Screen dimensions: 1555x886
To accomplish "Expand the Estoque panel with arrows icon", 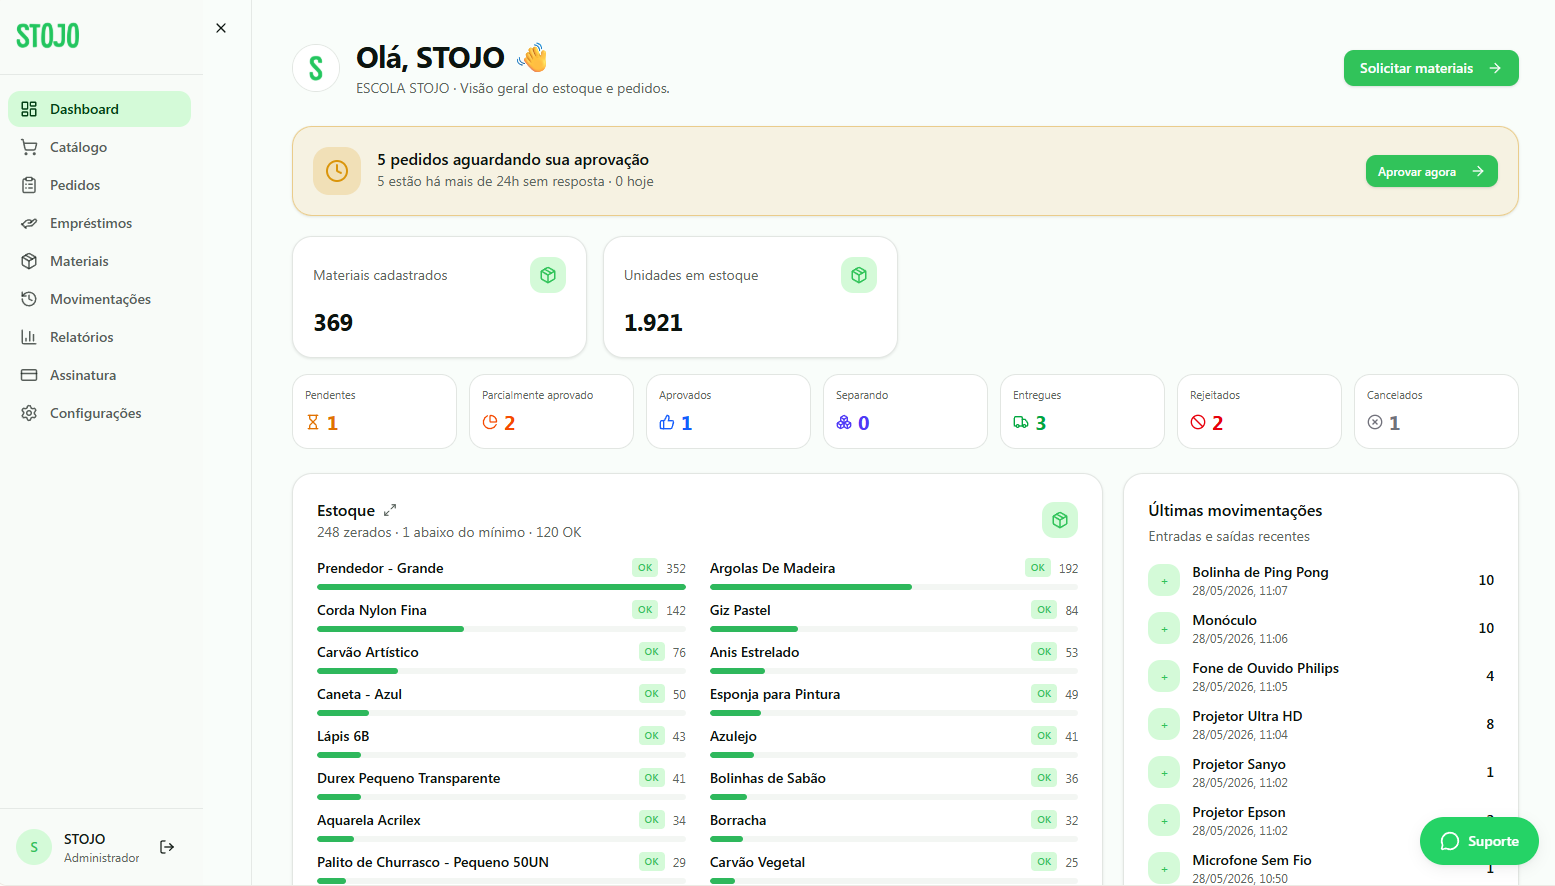I will tap(390, 510).
